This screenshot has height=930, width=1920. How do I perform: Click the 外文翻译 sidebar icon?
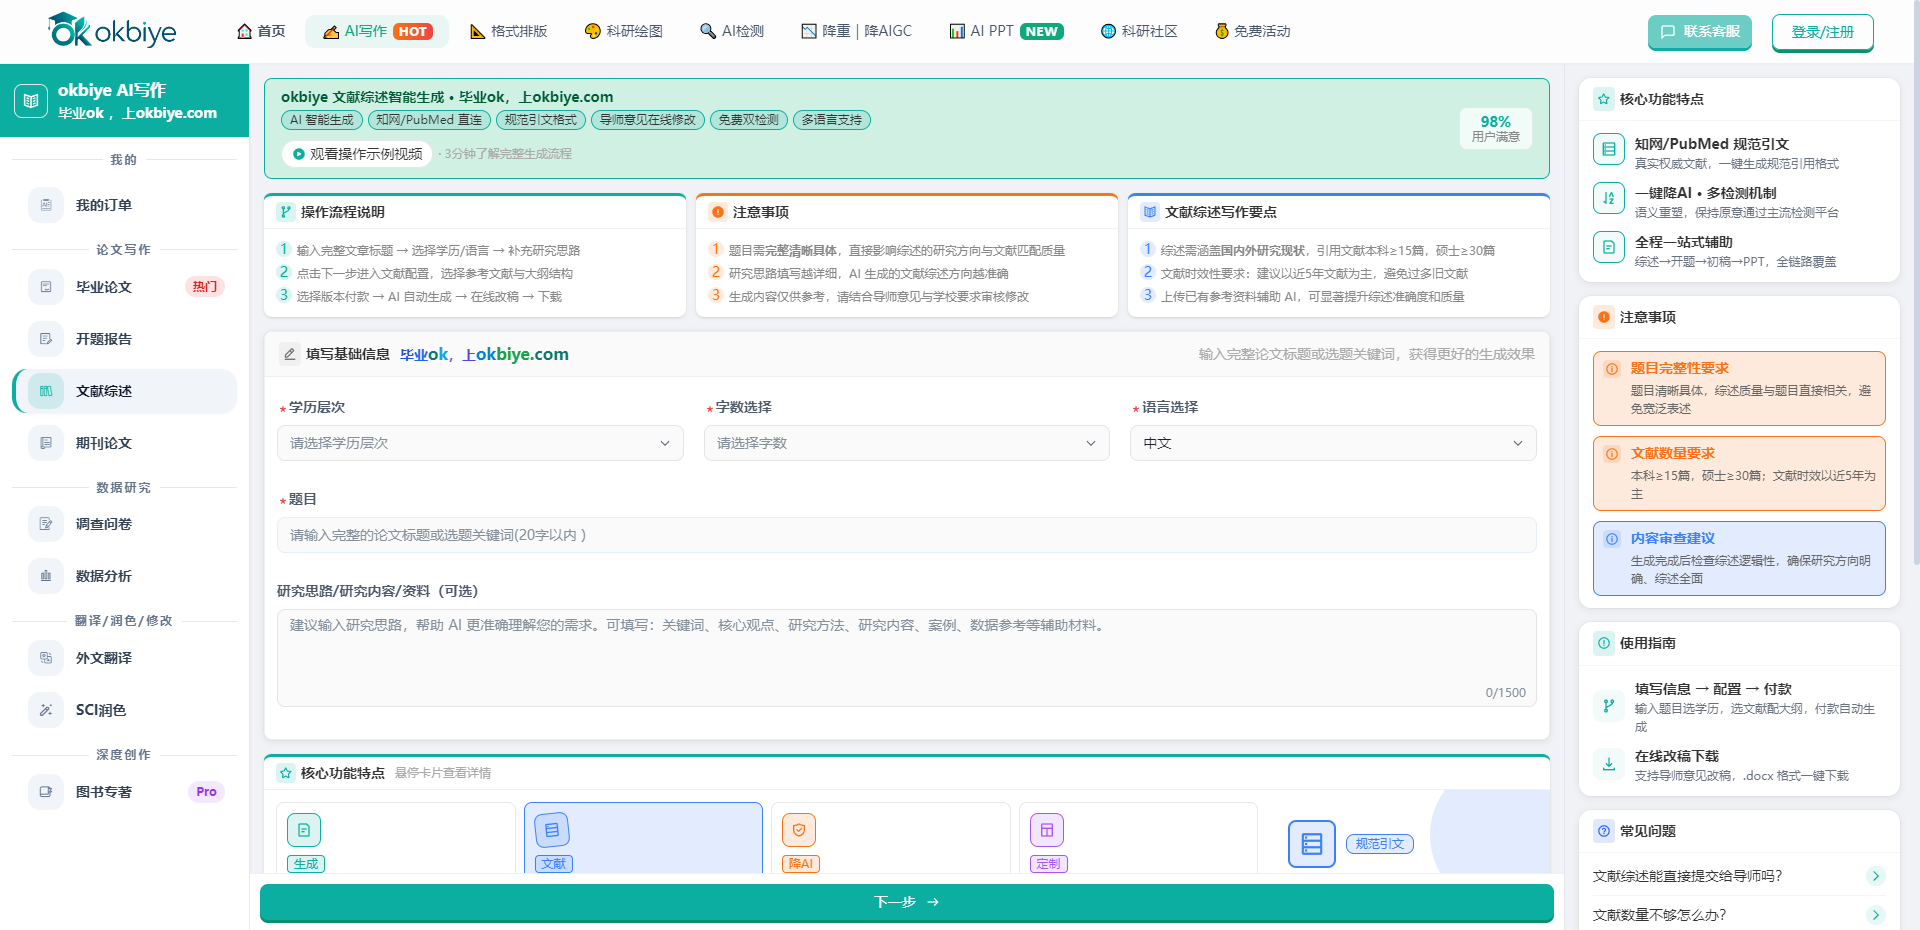click(46, 658)
